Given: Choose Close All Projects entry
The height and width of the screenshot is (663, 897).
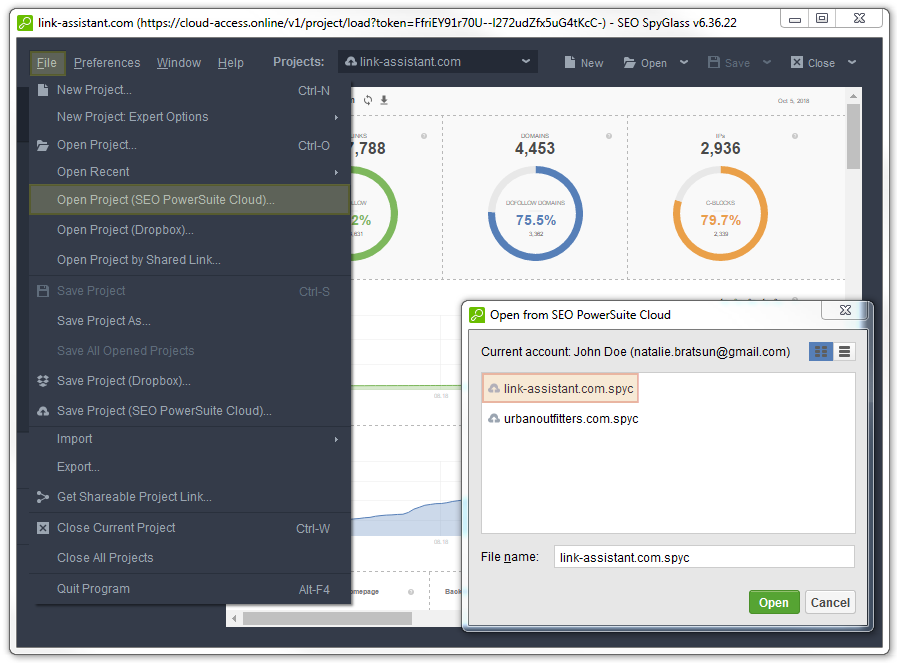Looking at the screenshot, I should pyautogui.click(x=189, y=558).
